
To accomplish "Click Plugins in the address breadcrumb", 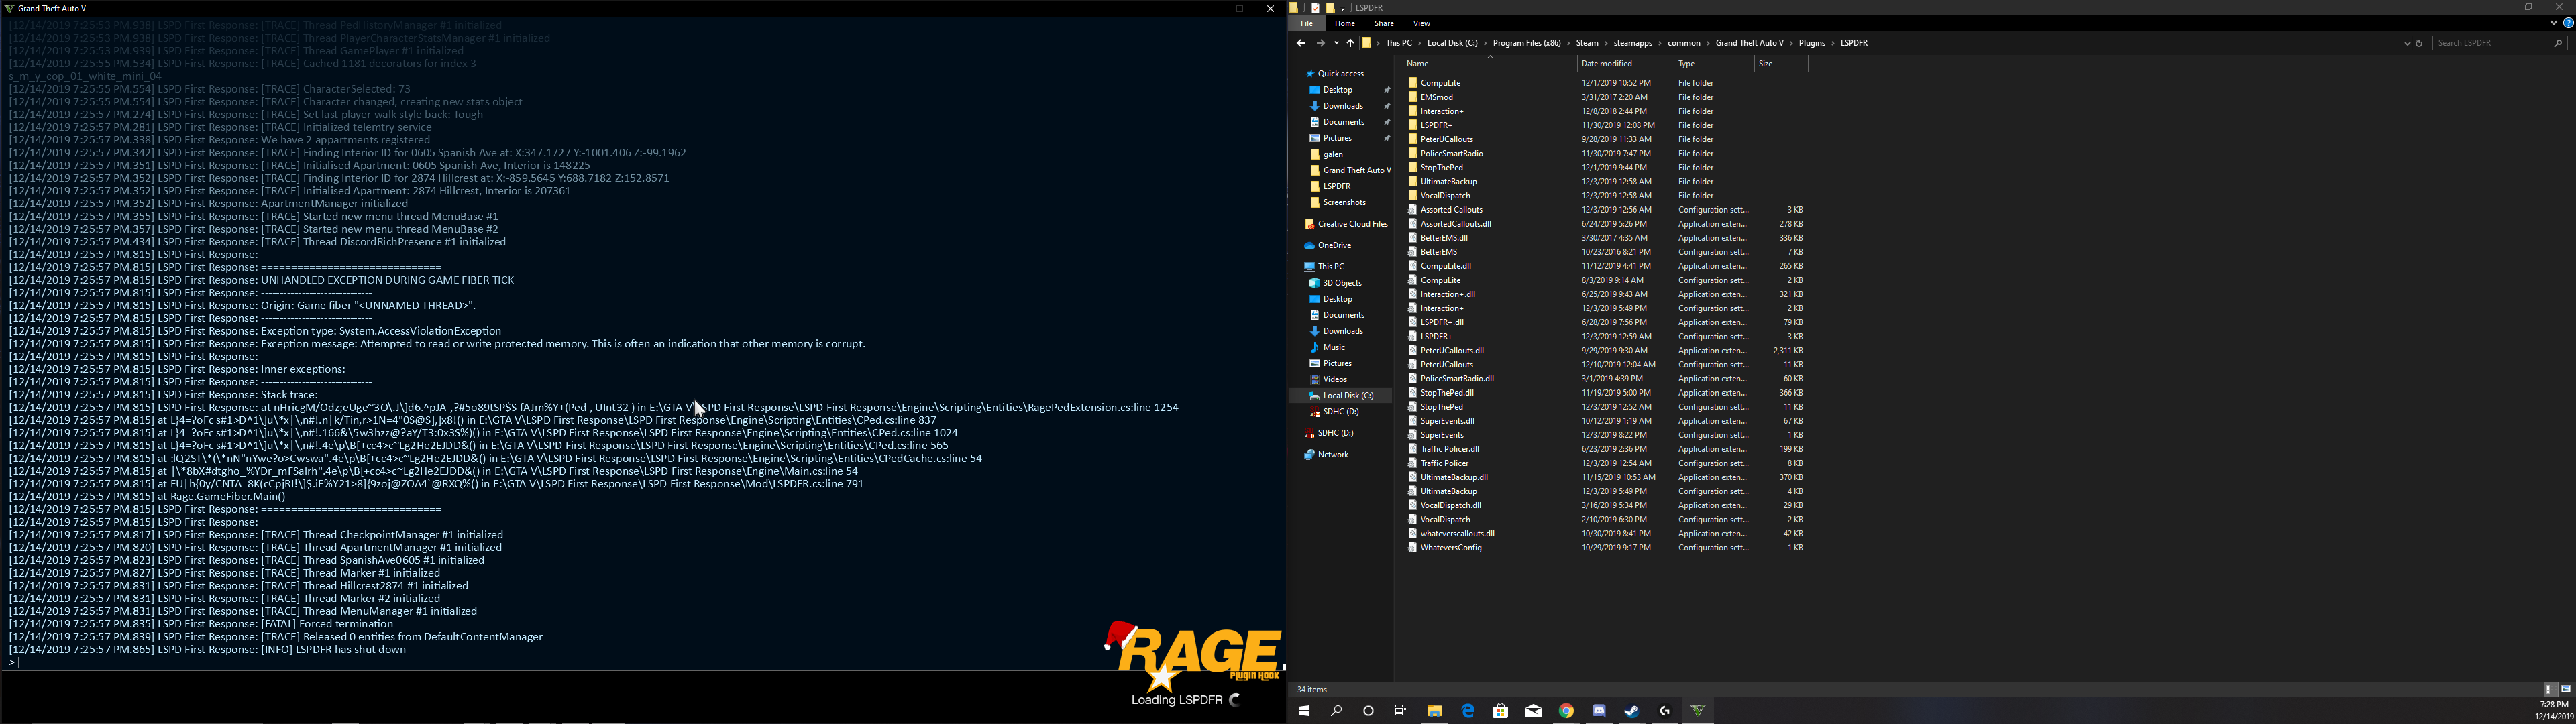I will click(x=1812, y=43).
